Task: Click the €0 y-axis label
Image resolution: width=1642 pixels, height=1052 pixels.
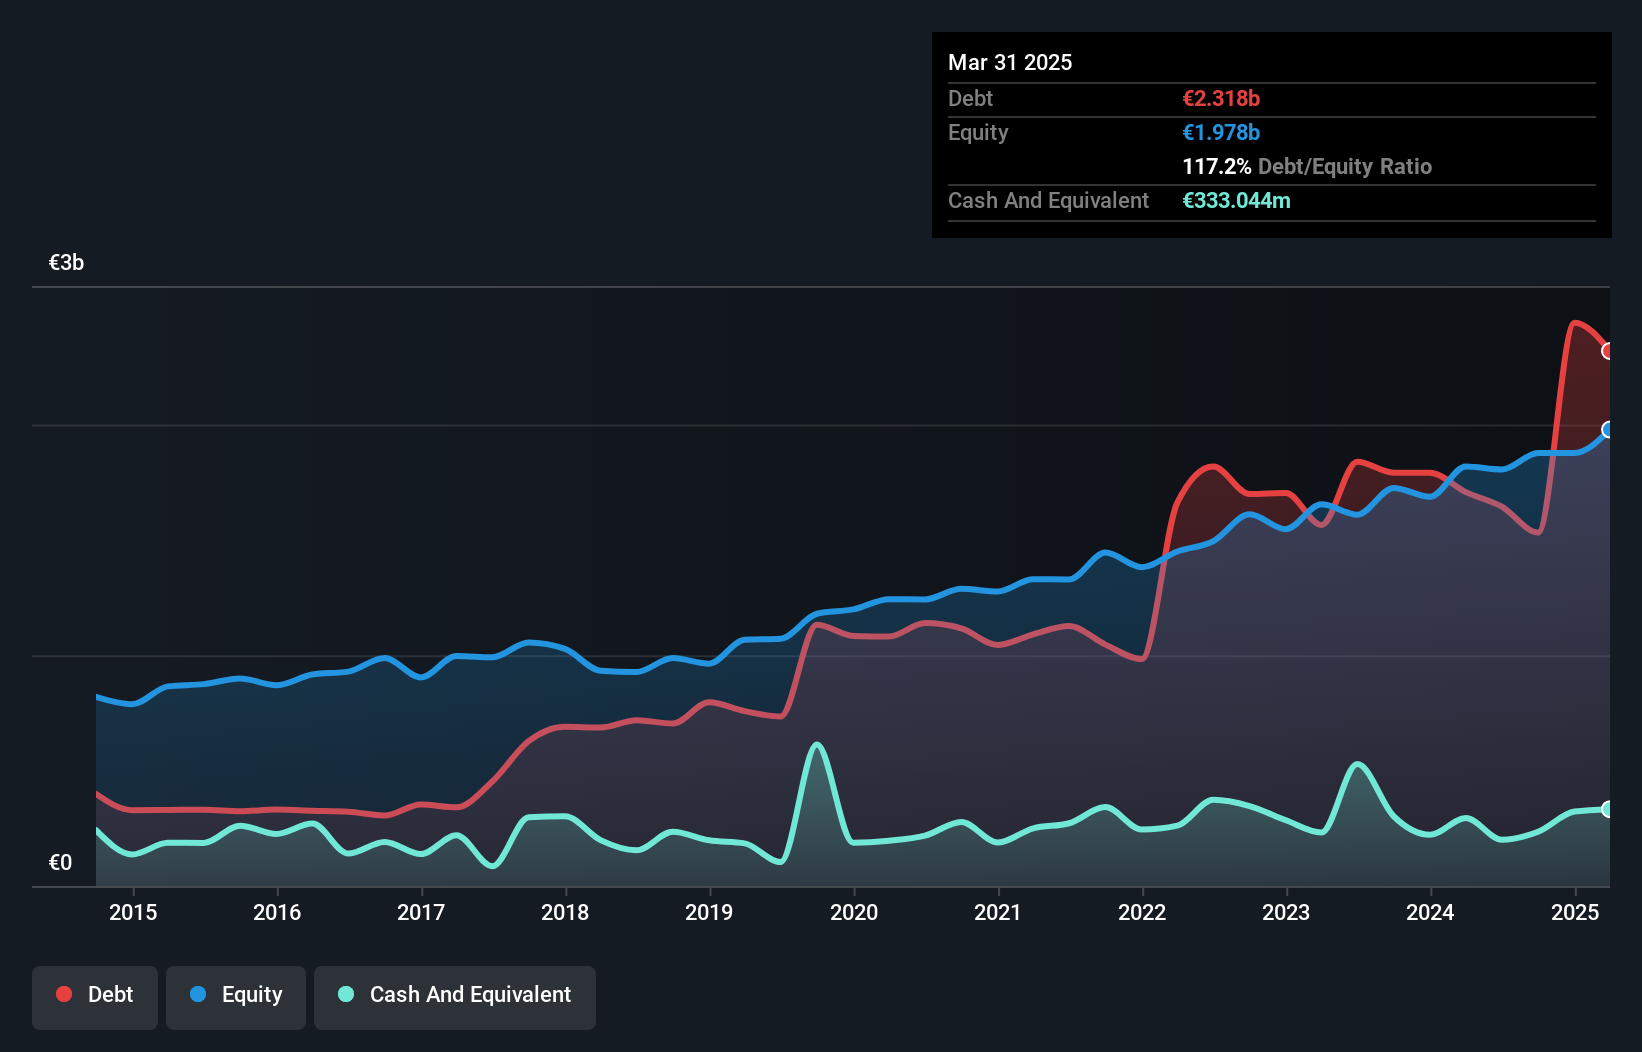Action: coord(60,863)
